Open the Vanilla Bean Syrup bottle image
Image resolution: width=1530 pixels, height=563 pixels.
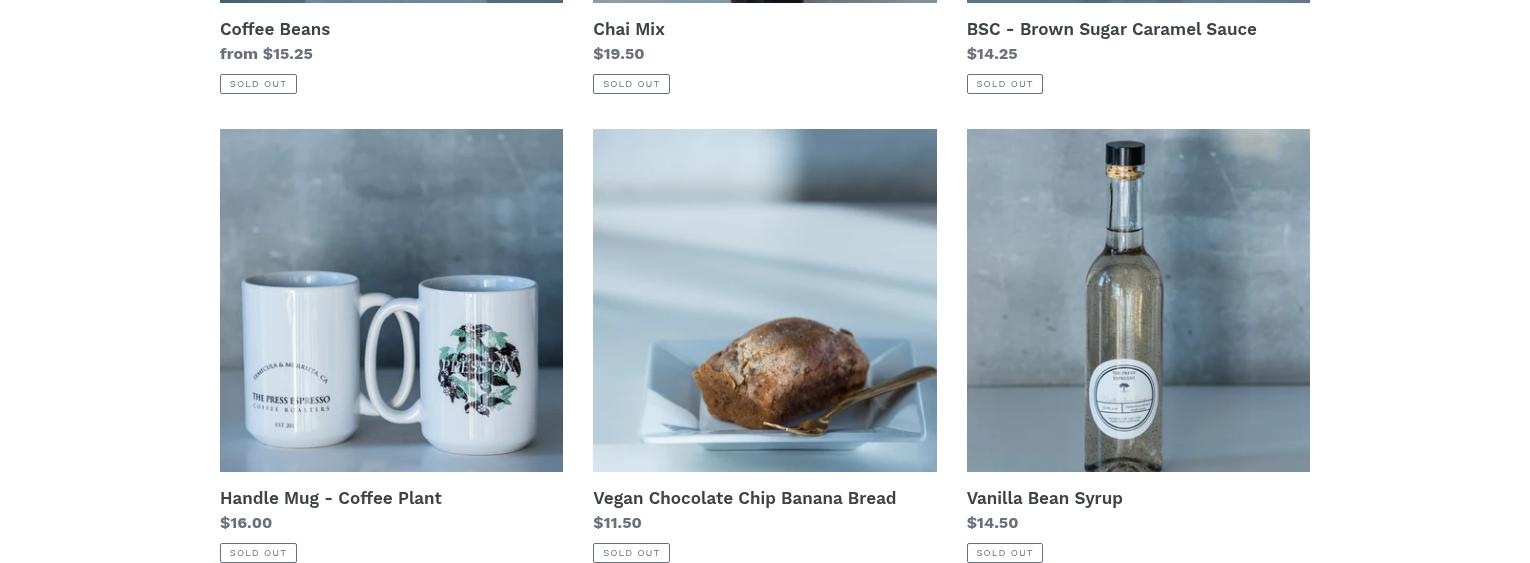(1138, 300)
